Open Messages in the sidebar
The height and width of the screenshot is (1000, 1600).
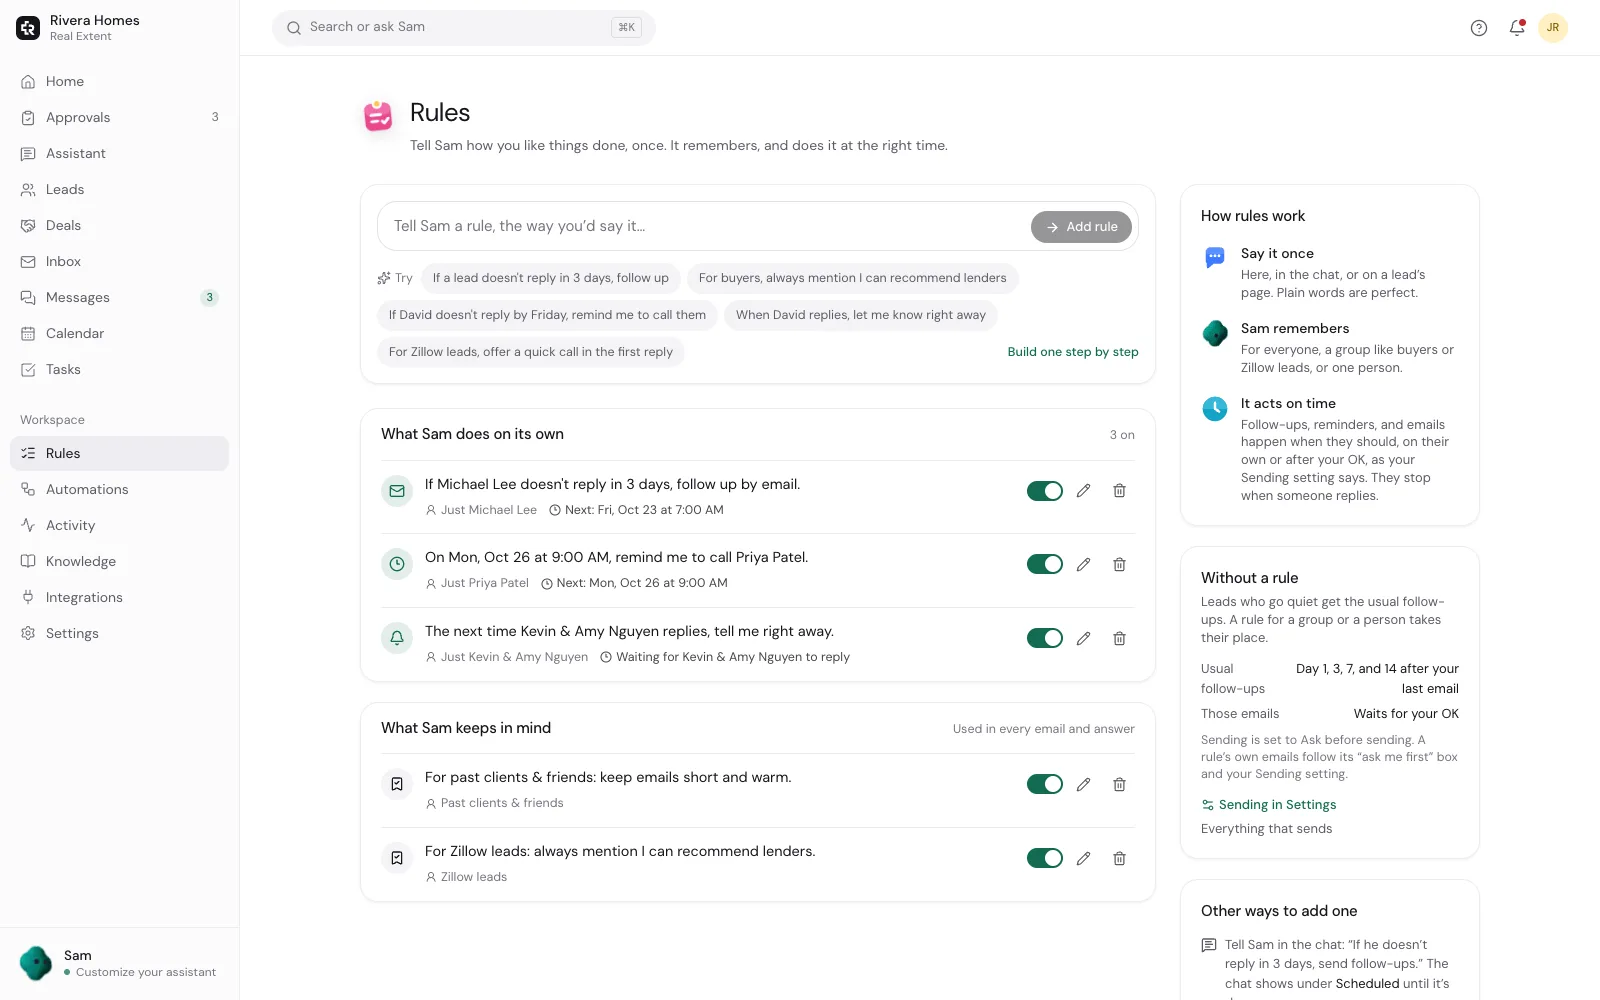pyautogui.click(x=119, y=298)
